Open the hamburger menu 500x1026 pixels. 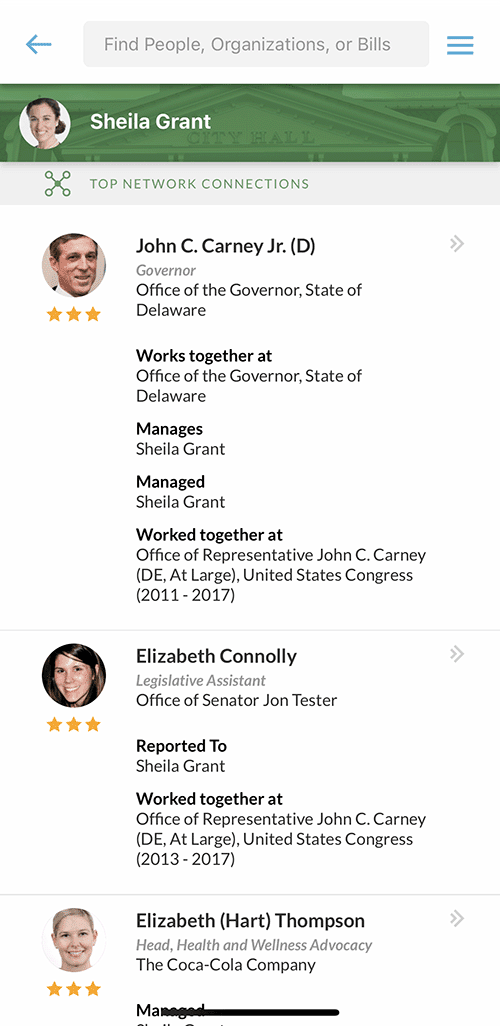click(460, 45)
